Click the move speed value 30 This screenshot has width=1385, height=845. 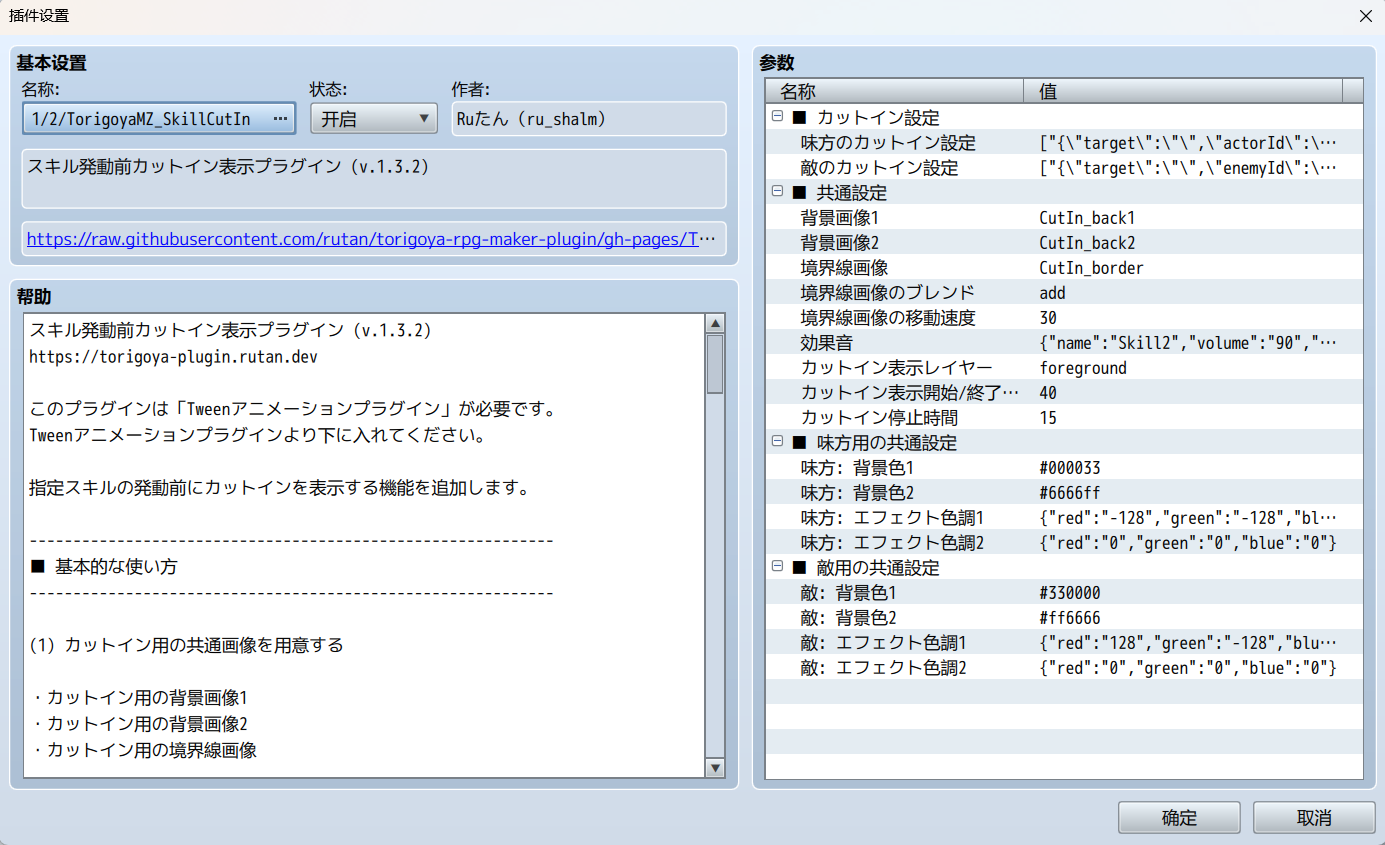[1048, 317]
